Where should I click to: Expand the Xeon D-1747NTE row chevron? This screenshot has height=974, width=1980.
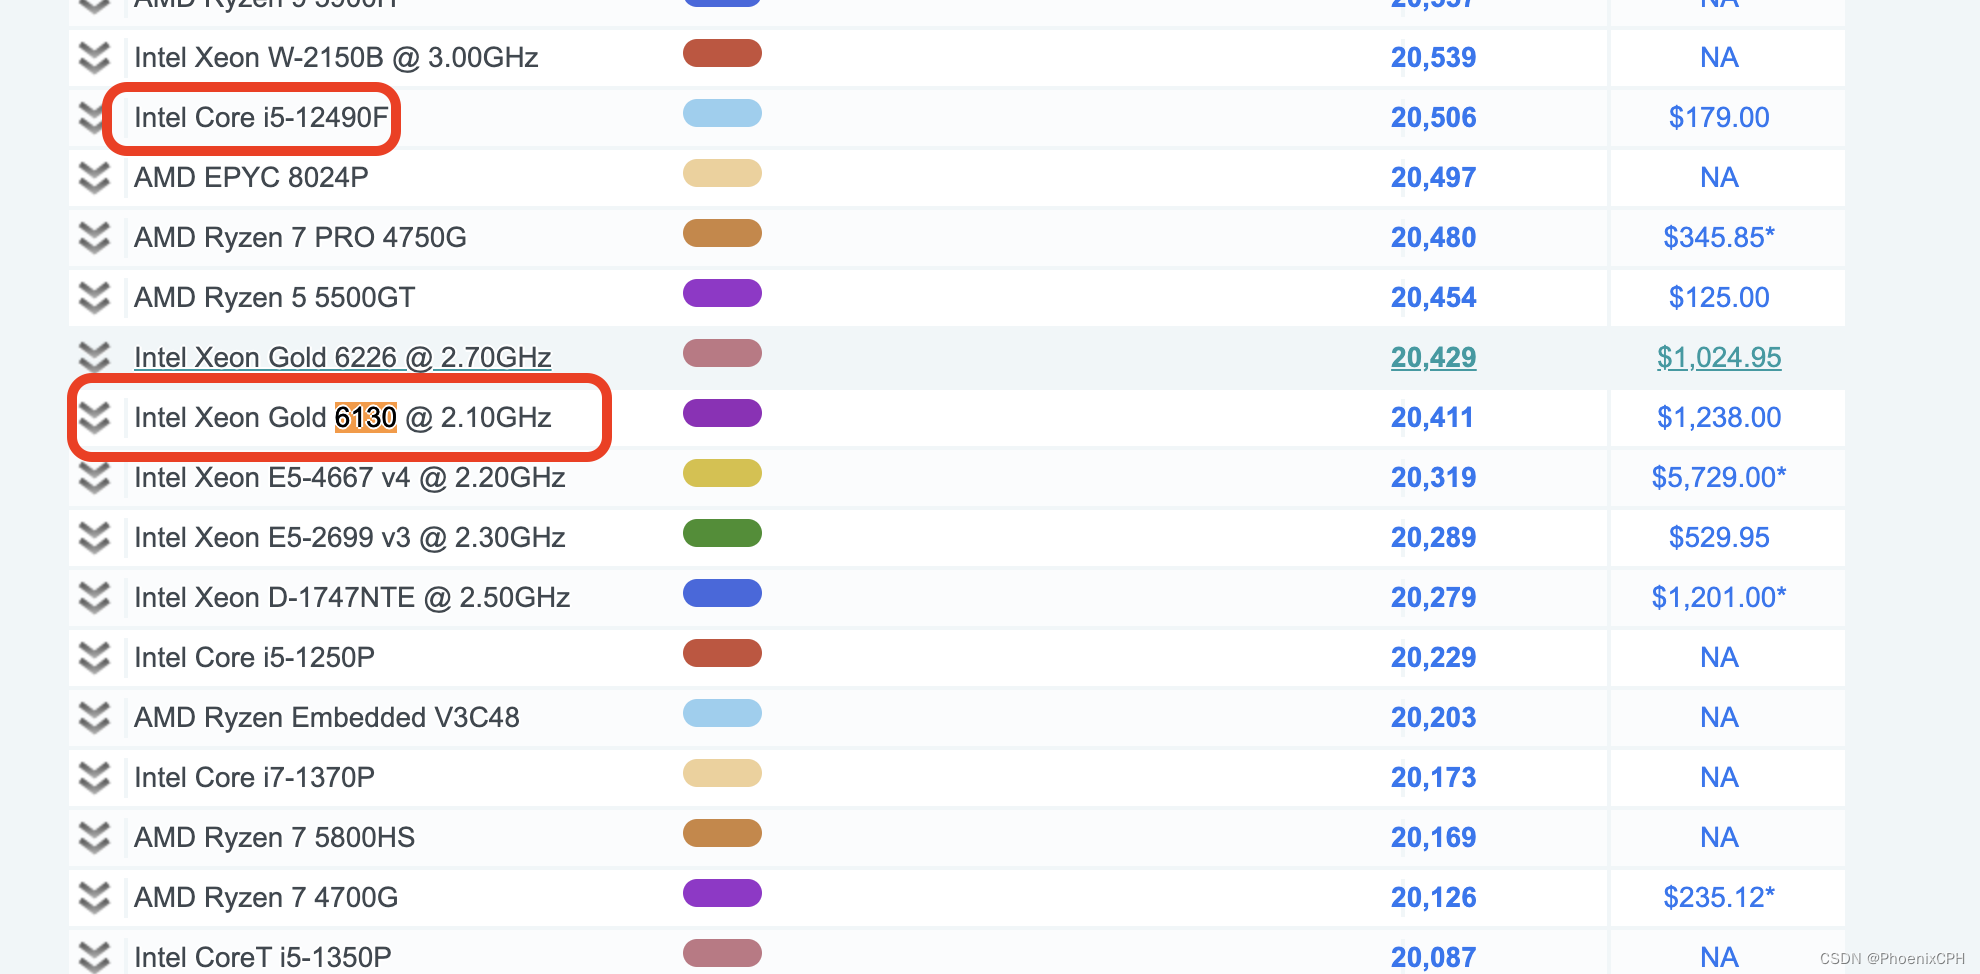click(x=94, y=598)
